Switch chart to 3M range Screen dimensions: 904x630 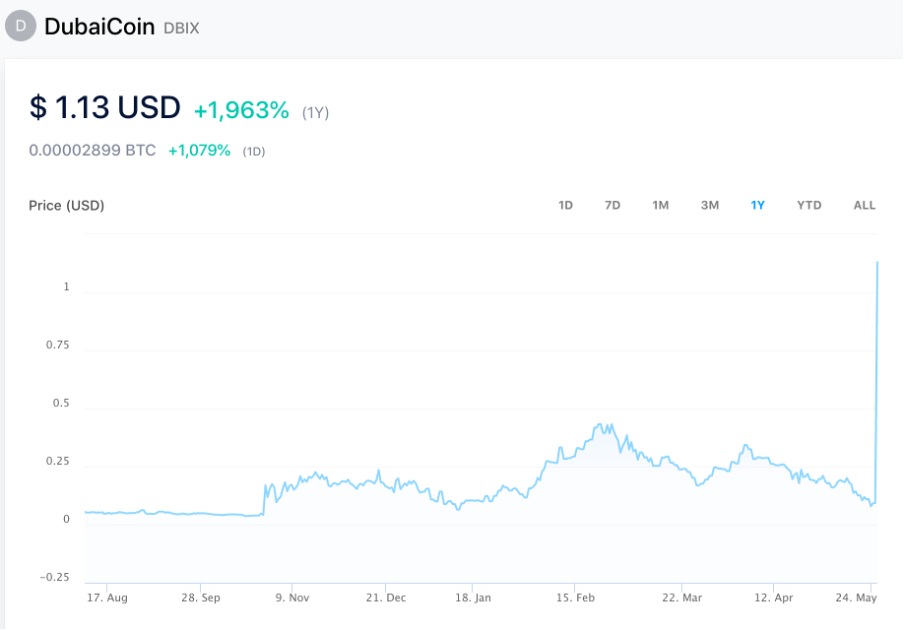pyautogui.click(x=710, y=205)
